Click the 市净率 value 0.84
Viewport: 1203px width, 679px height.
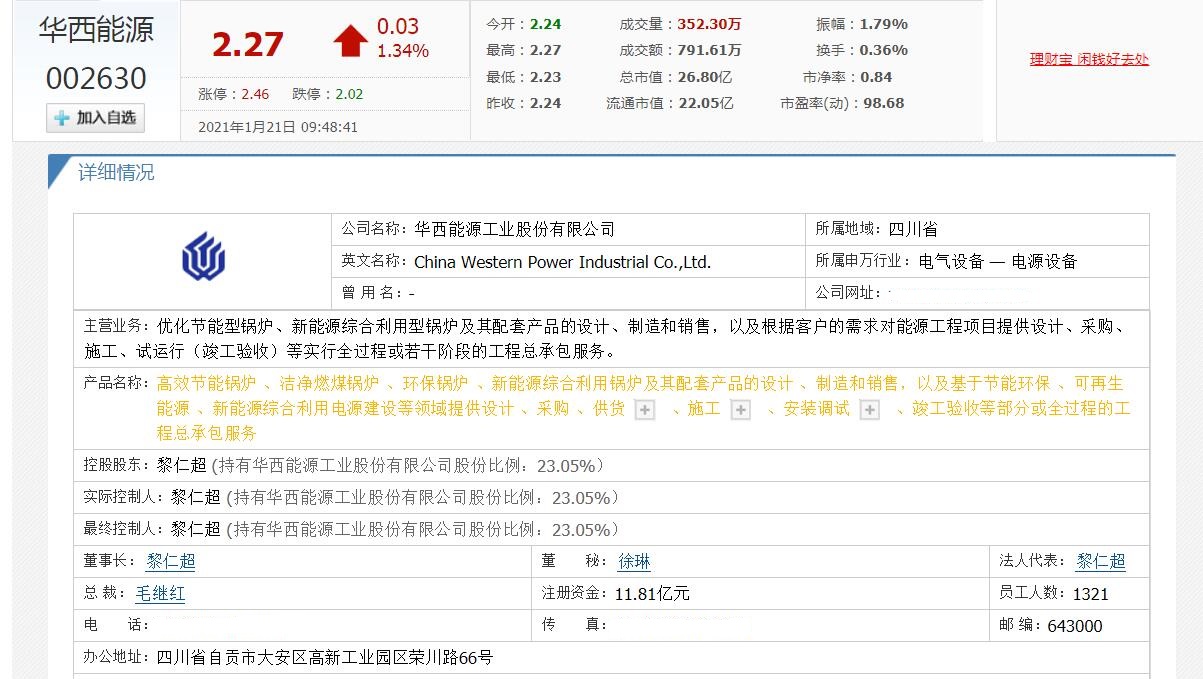(x=876, y=77)
